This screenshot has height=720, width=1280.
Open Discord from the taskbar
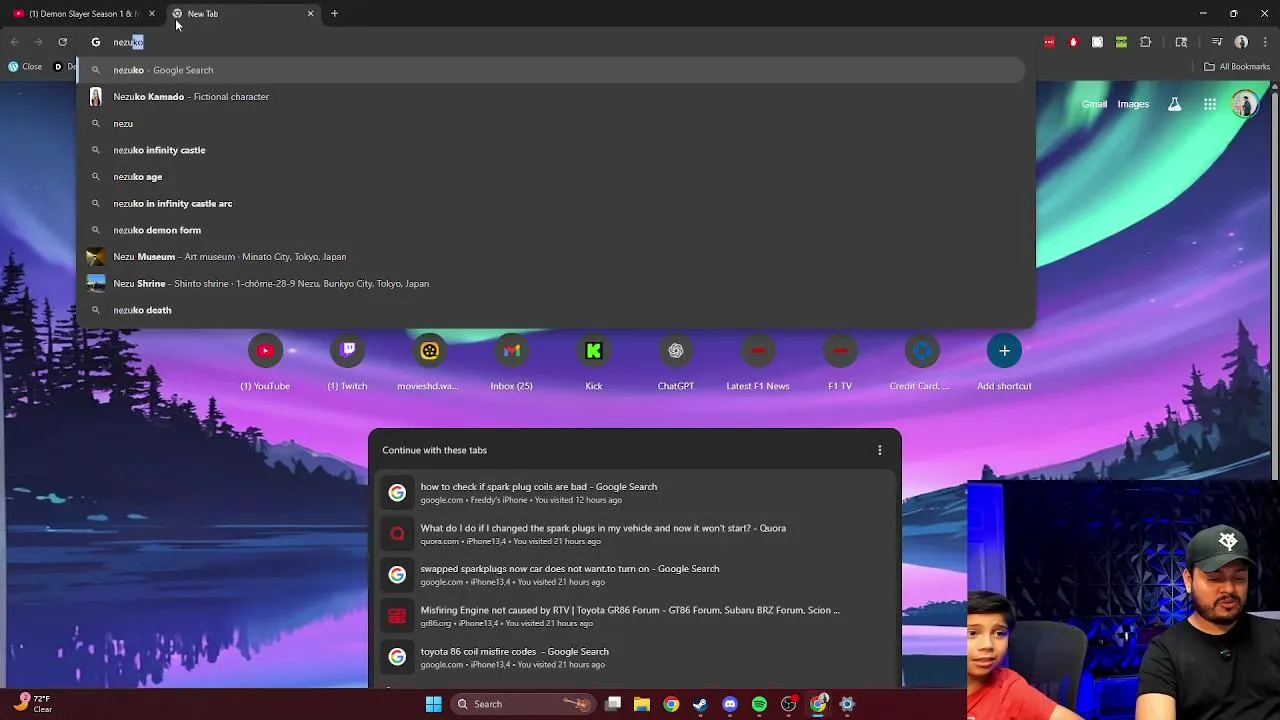(730, 704)
